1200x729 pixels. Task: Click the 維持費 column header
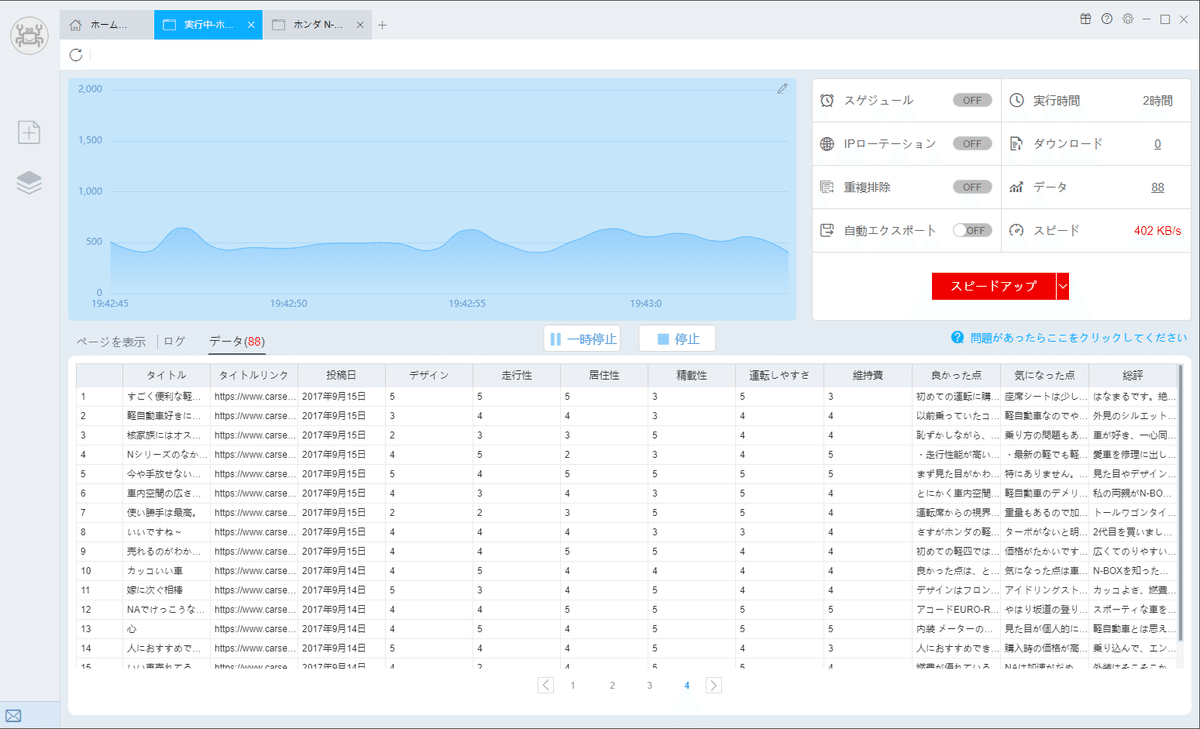[x=867, y=375]
